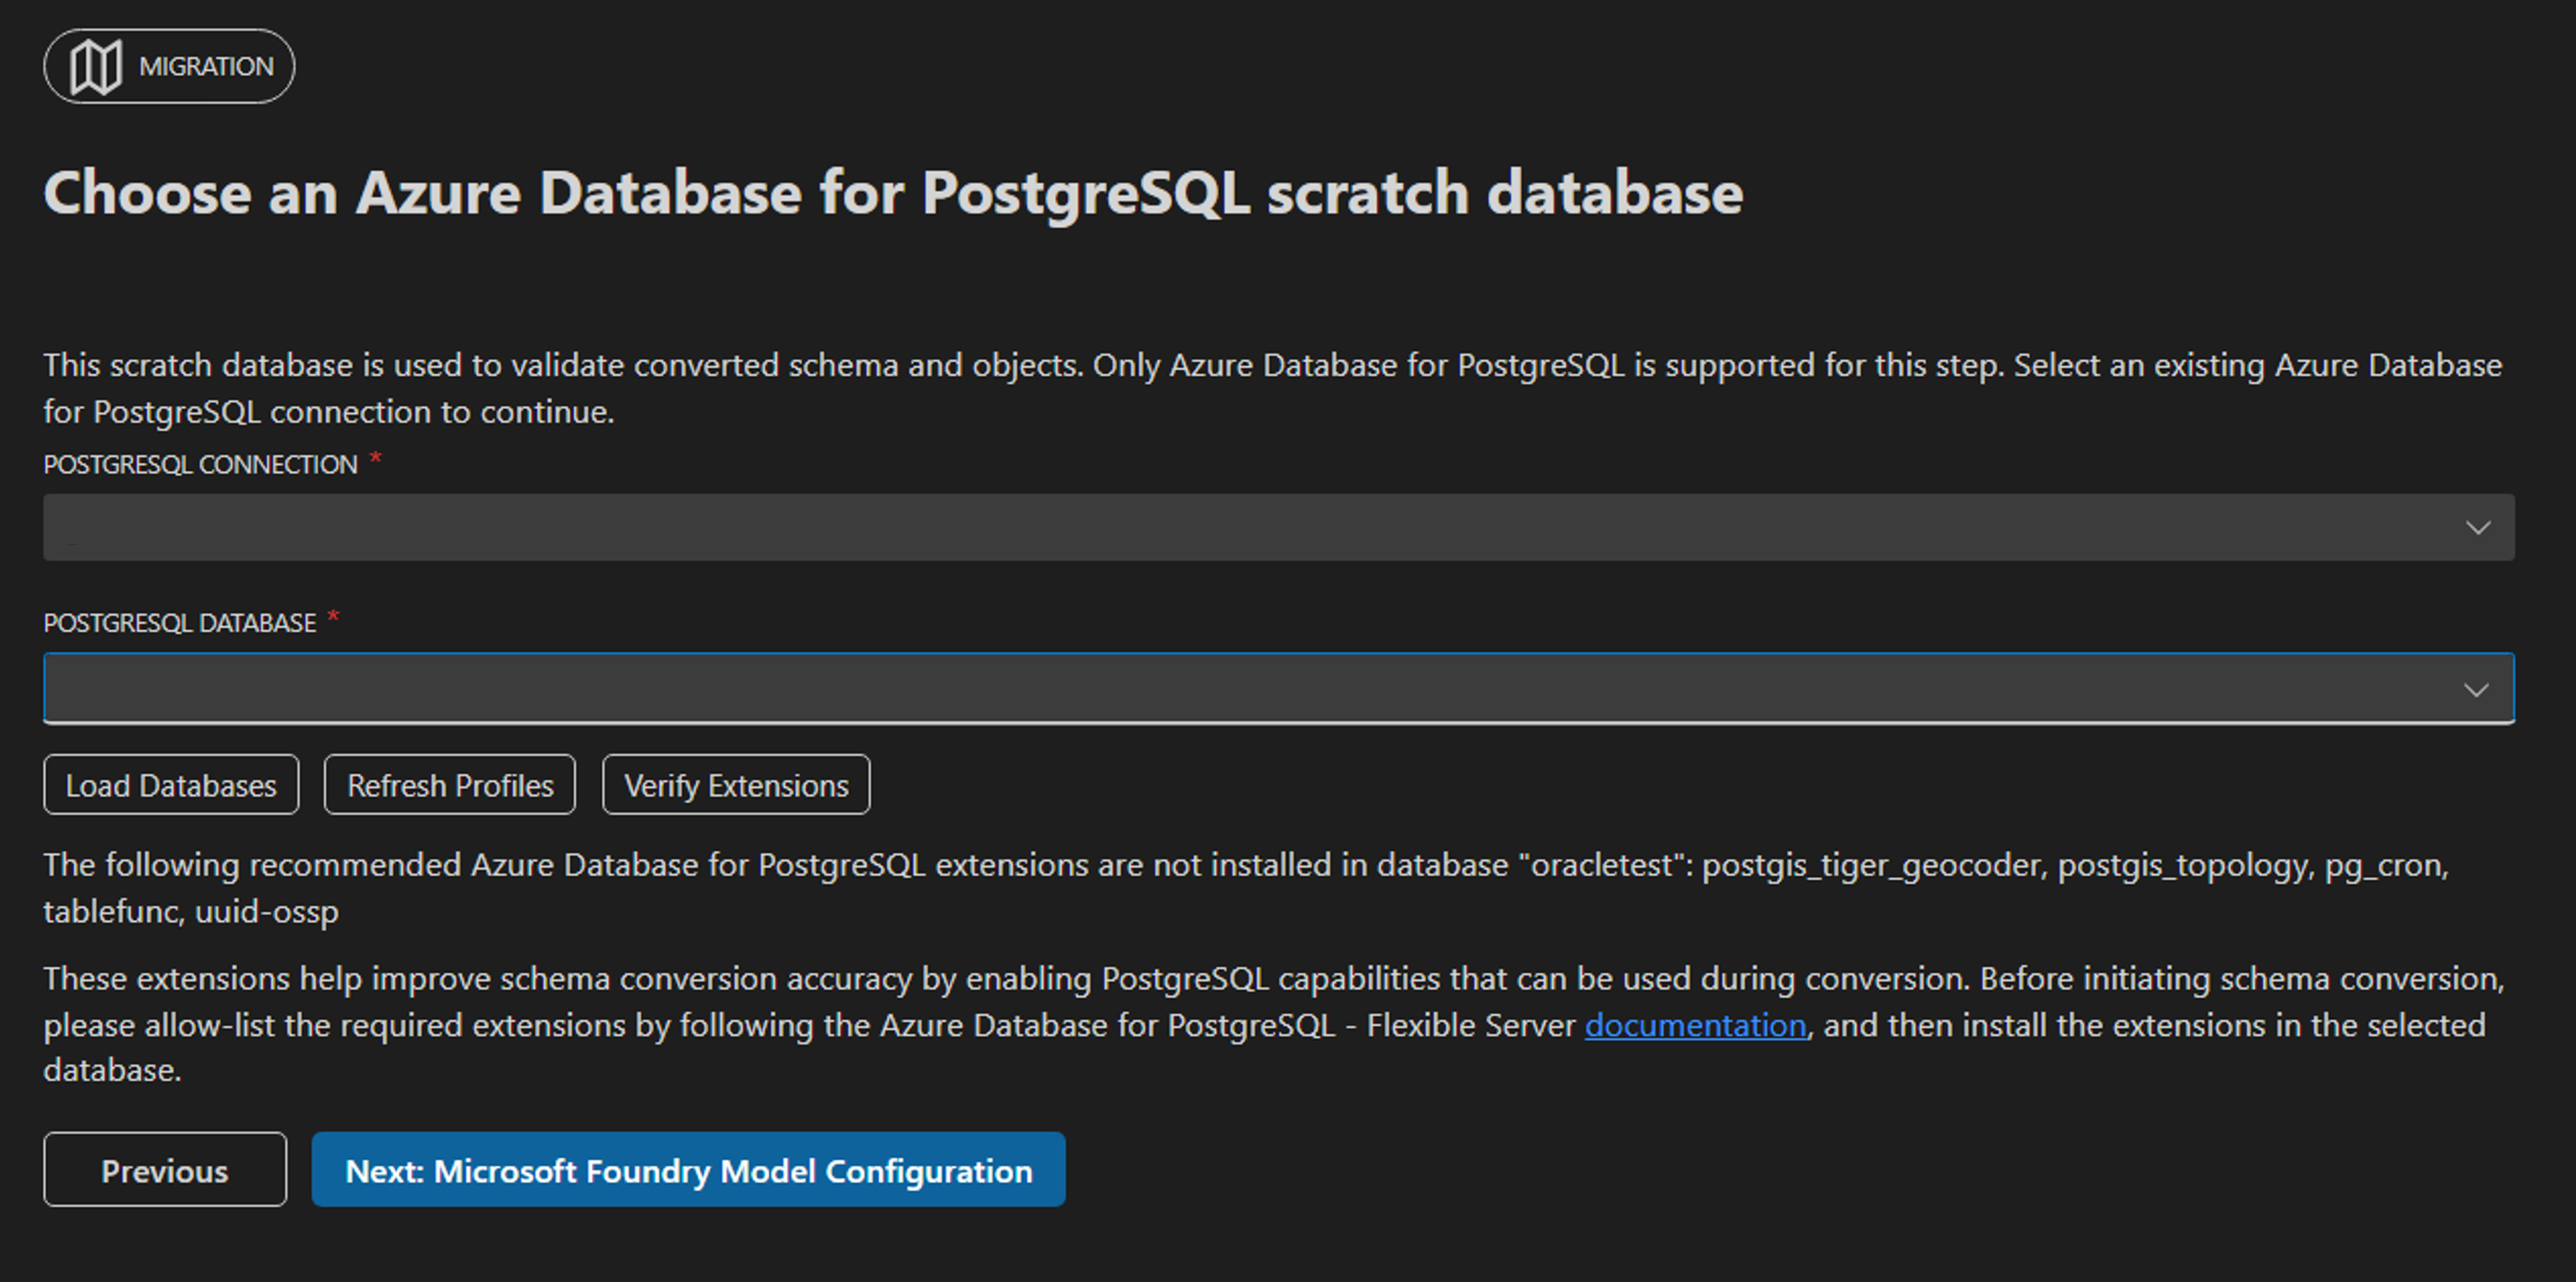
Task: Select the missing extensions warning text
Action: pos(1246,888)
